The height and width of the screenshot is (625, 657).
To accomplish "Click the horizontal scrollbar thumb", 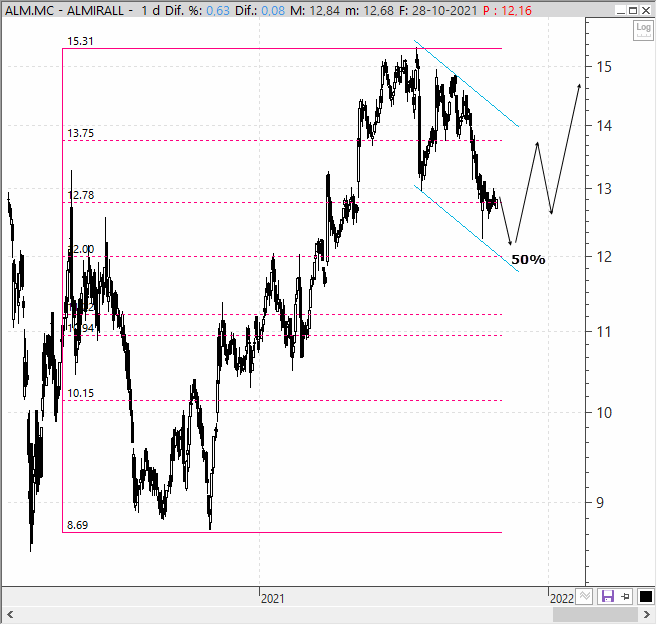I will coord(595,615).
